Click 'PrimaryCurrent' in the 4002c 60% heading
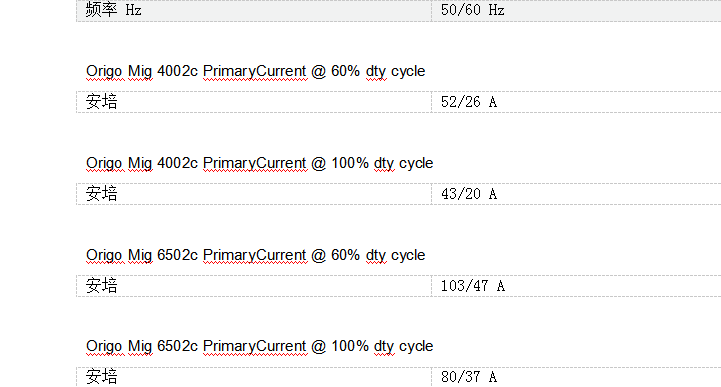This screenshot has height=387, width=721. (255, 72)
